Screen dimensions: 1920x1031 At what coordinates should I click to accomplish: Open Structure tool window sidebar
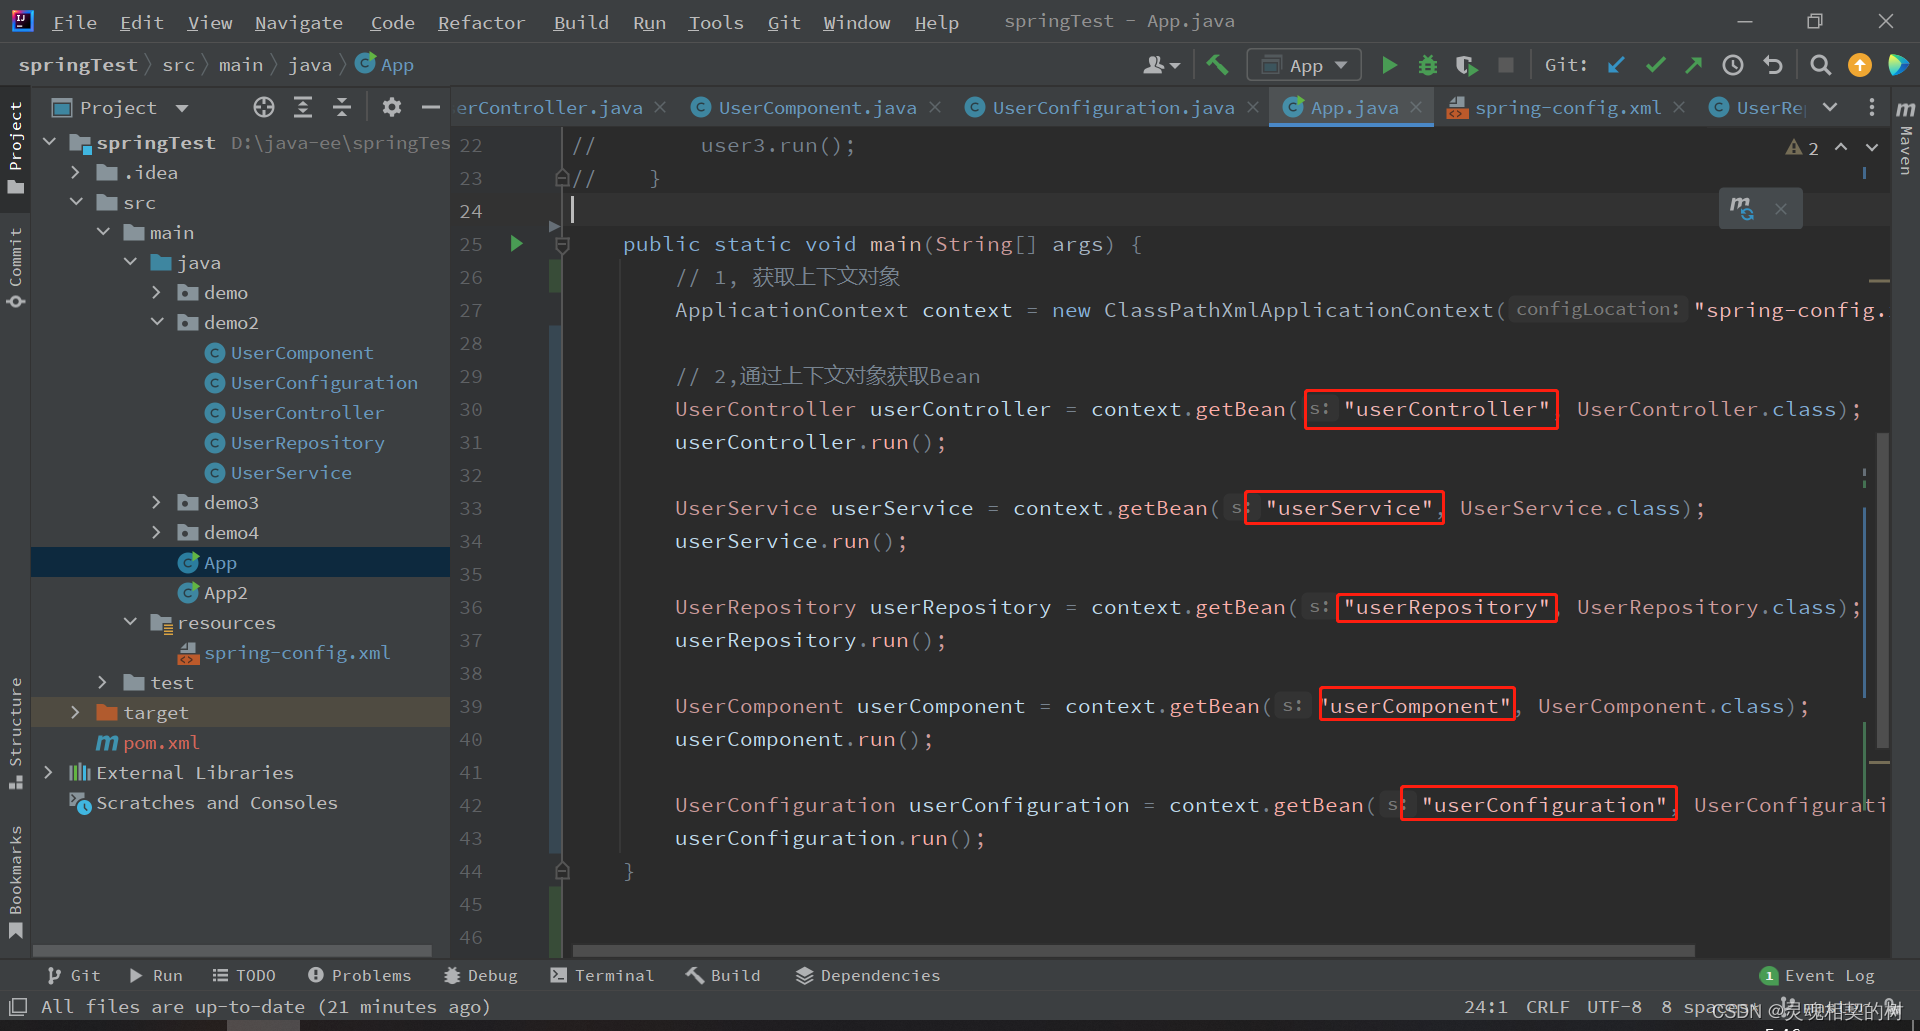15,733
